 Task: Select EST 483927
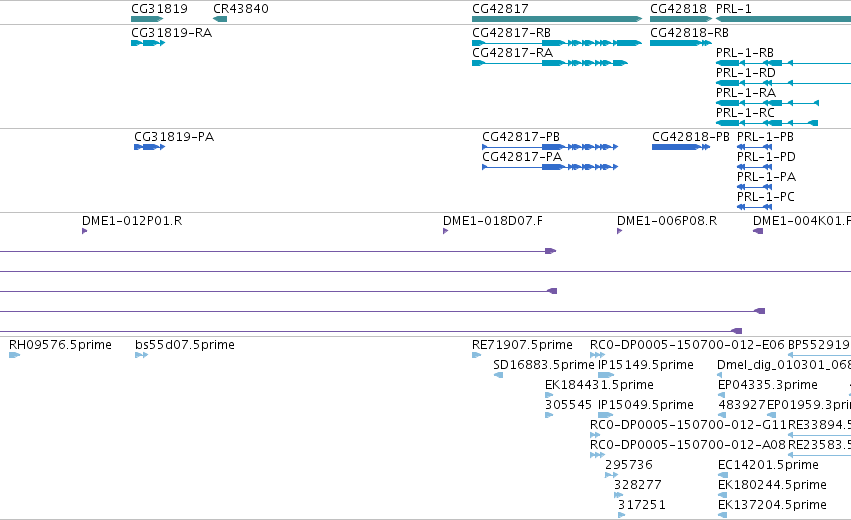coord(722,415)
